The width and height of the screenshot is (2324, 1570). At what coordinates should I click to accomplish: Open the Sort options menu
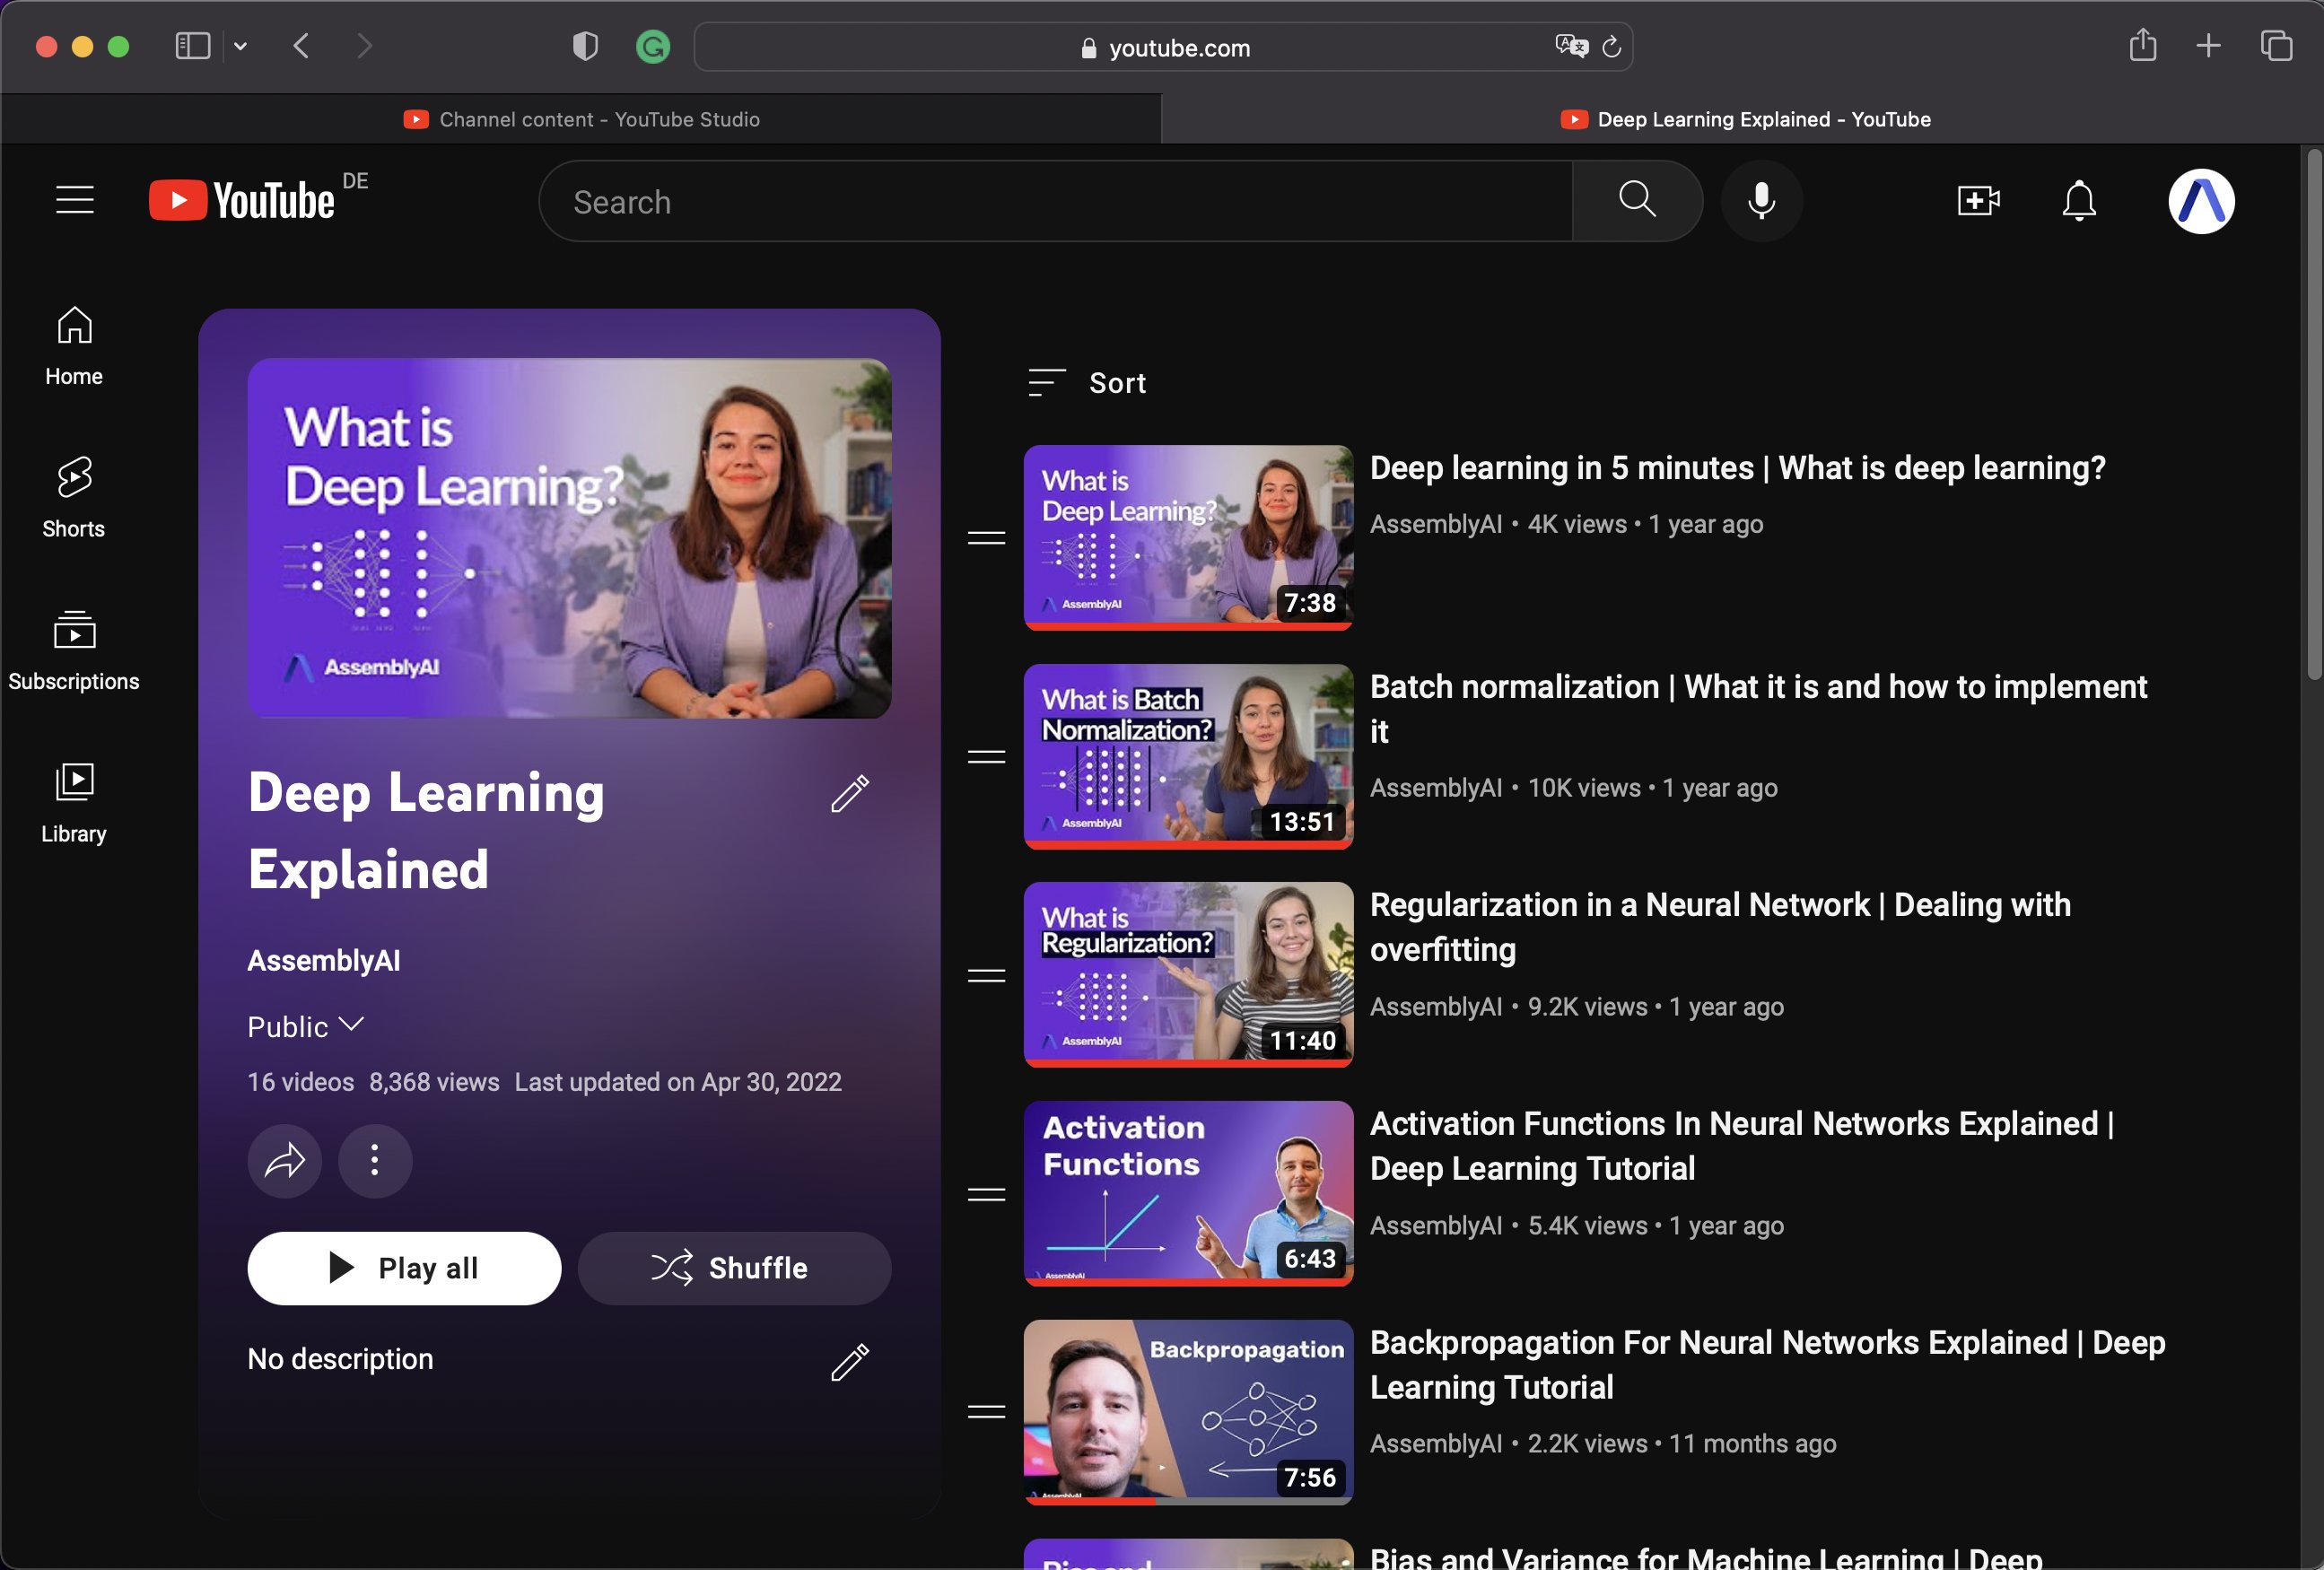pos(1088,383)
